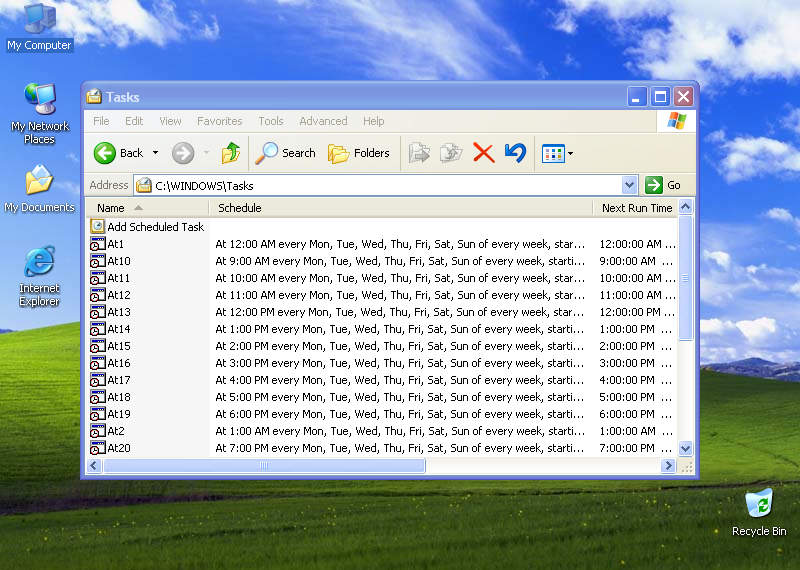Minimize the Tasks window
Viewport: 800px width, 570px height.
click(636, 96)
